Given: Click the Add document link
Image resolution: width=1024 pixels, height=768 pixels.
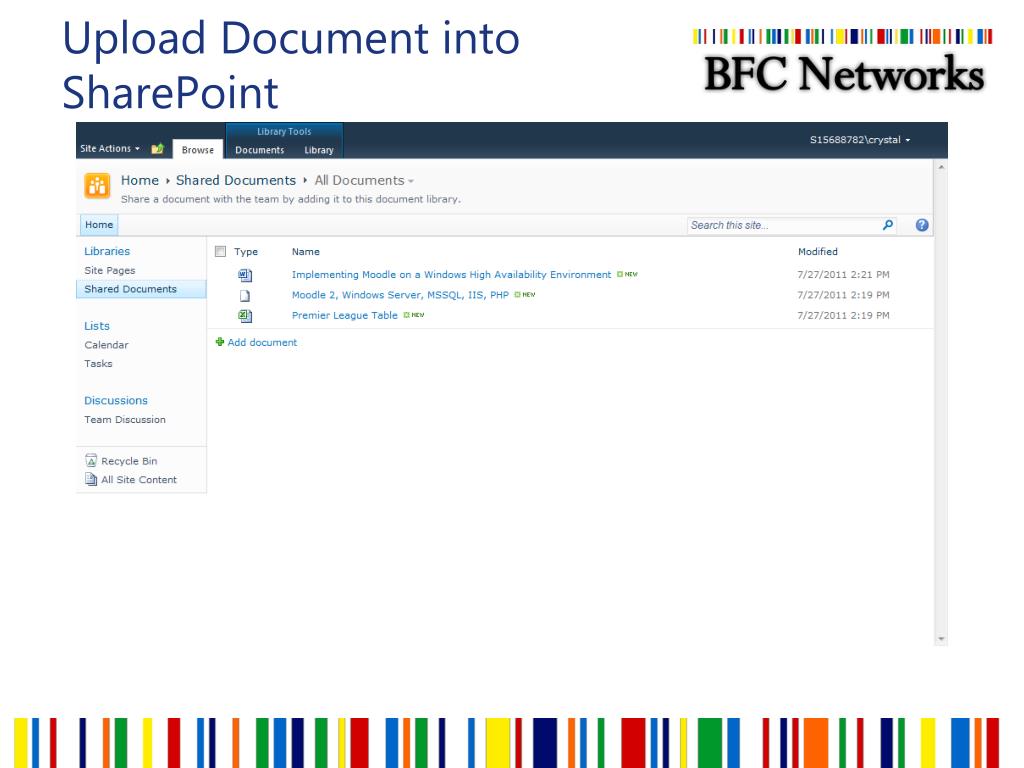Looking at the screenshot, I should (x=262, y=342).
